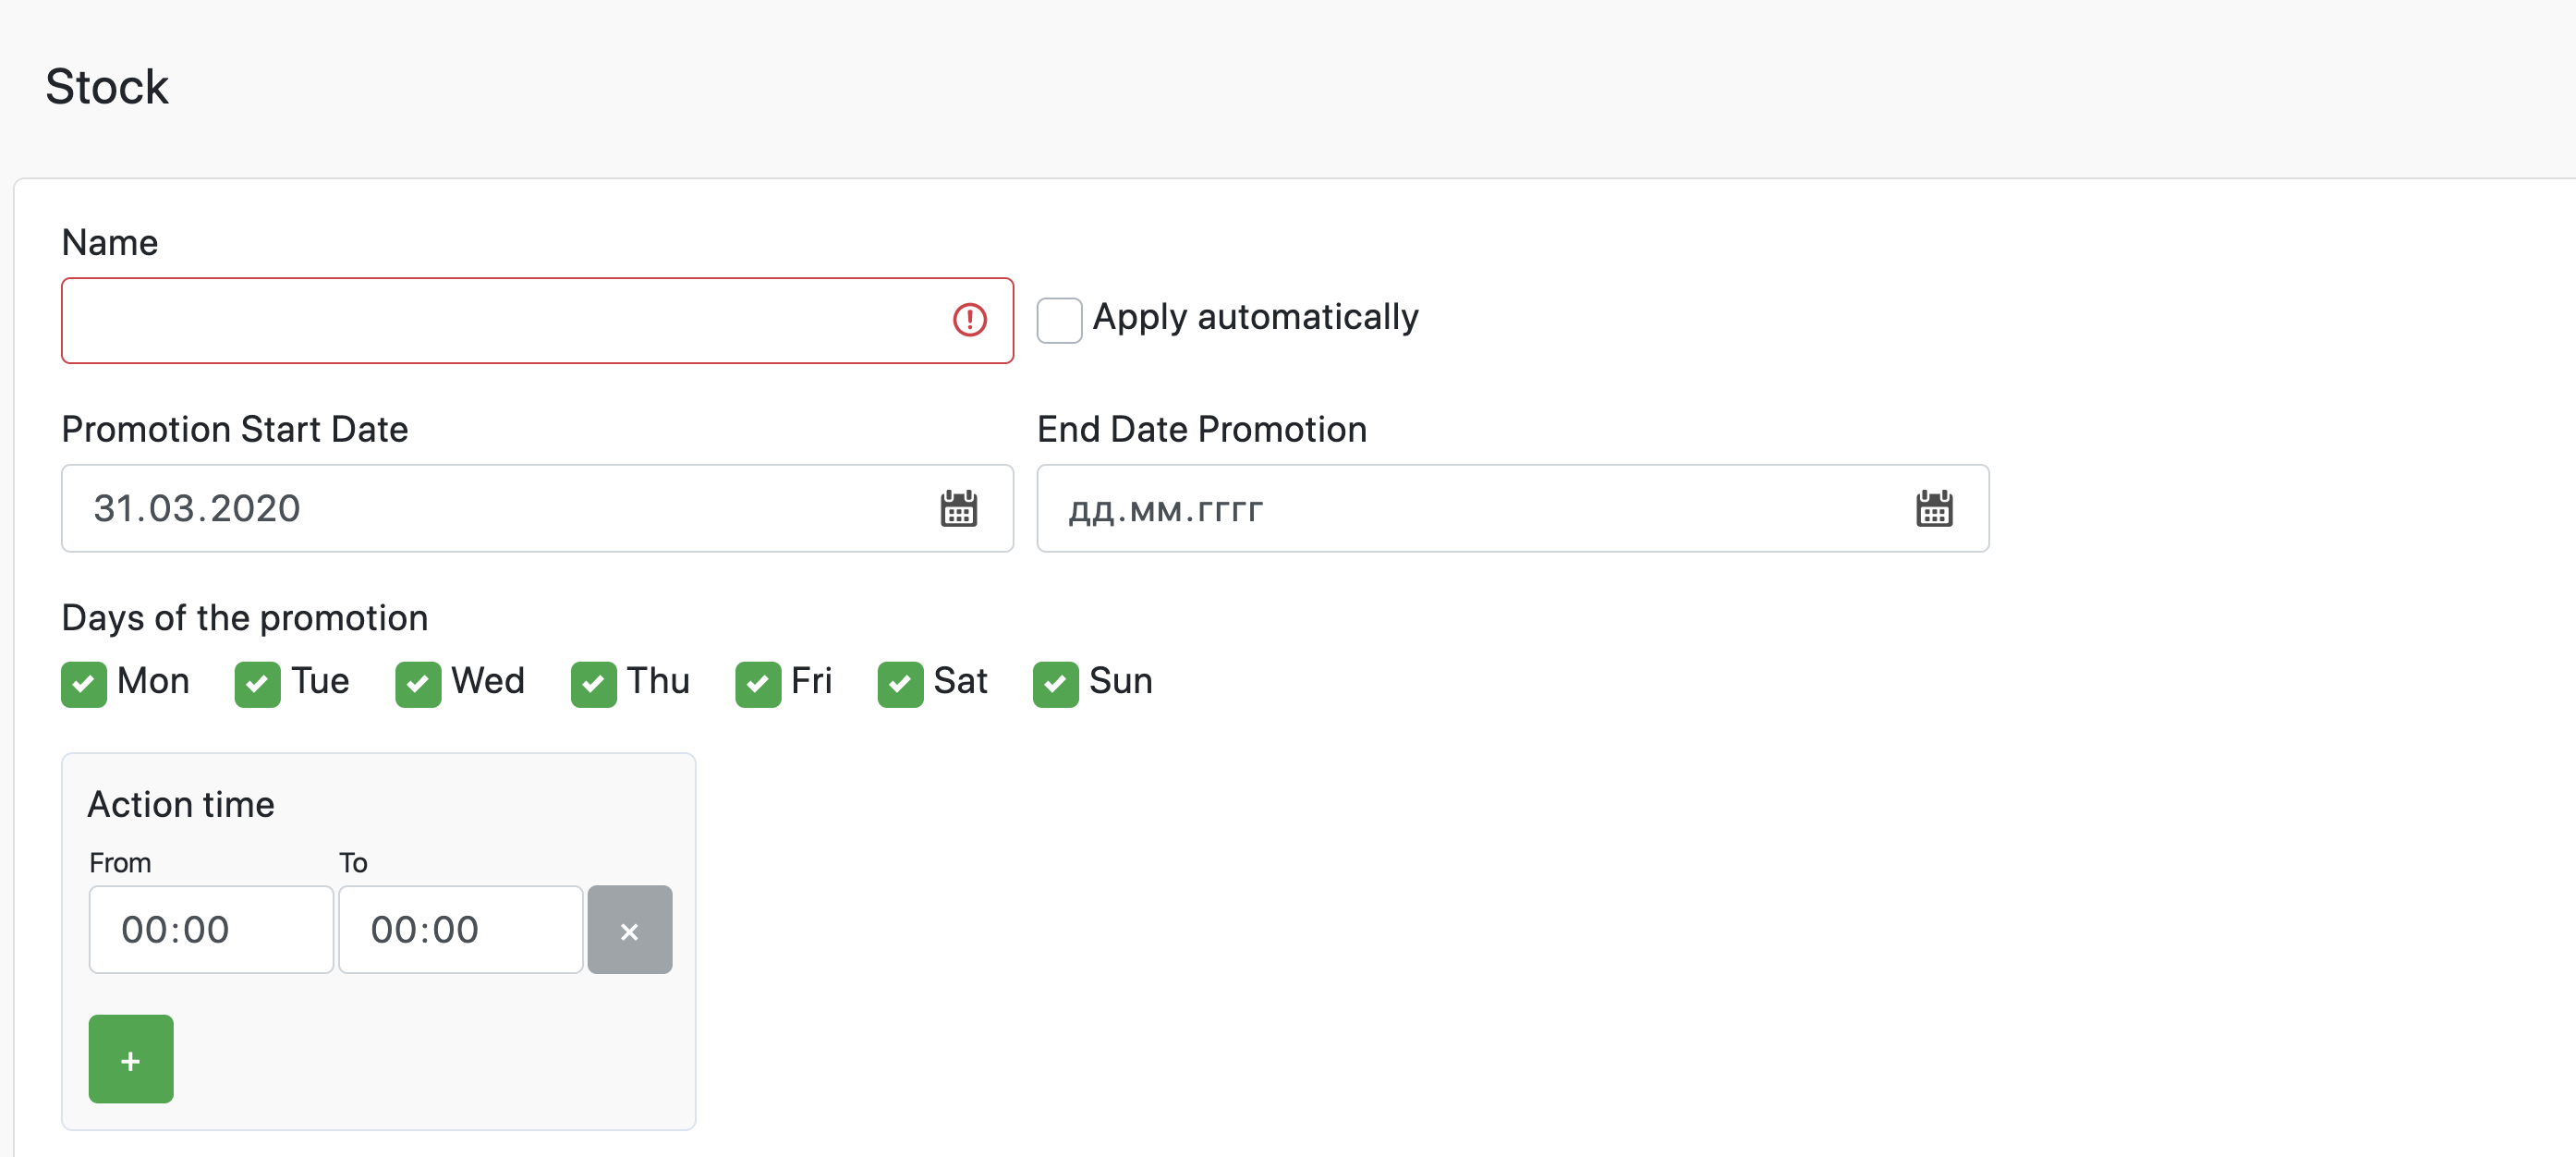2576x1157 pixels.
Task: Uncheck the Mon day checkbox
Action: (x=84, y=684)
